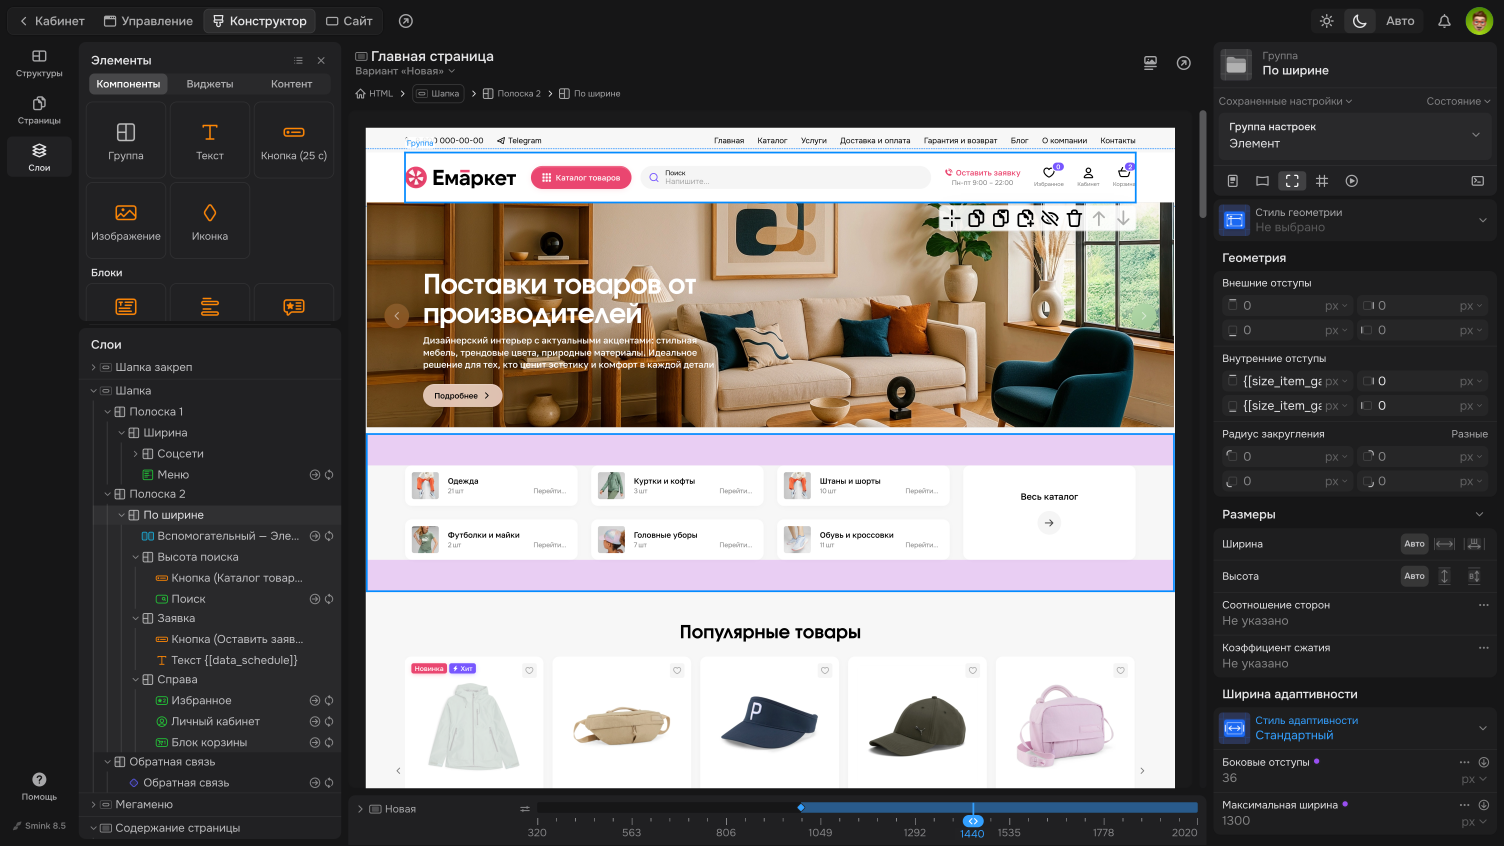This screenshot has height=846, width=1504.
Task: Open the Страницы sidebar section
Action: coord(39,110)
